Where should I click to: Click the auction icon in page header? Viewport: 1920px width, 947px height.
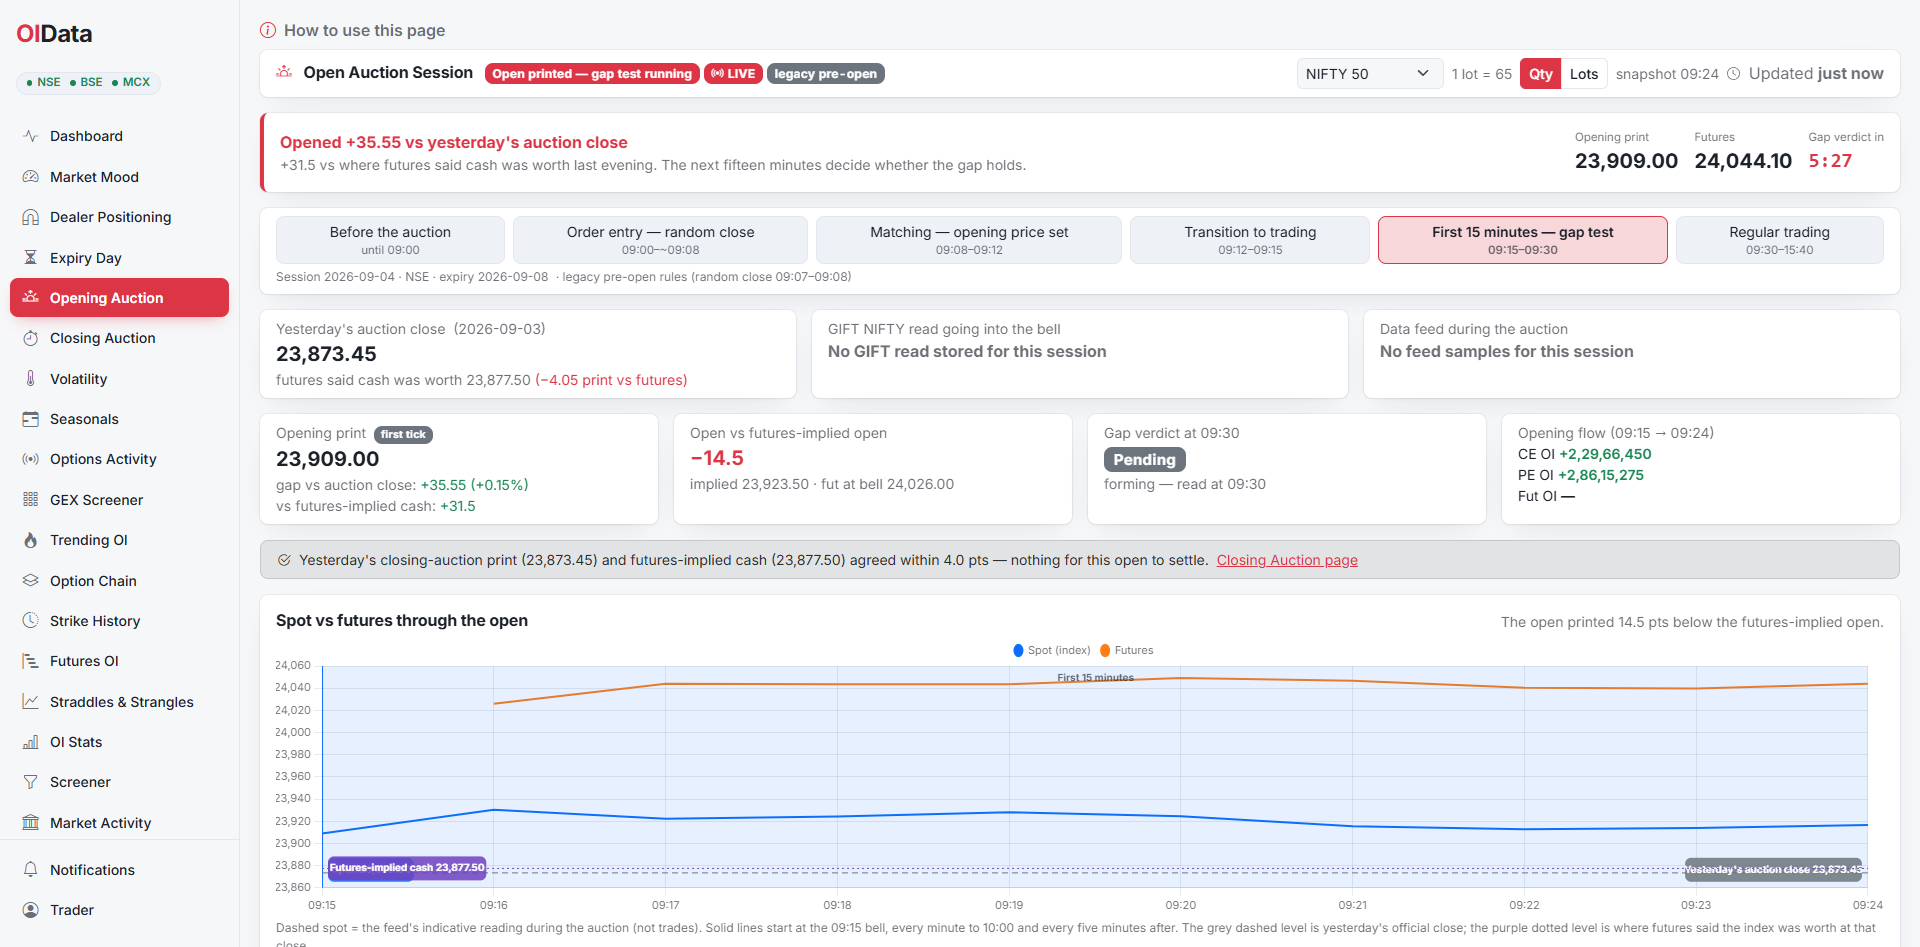tap(284, 72)
